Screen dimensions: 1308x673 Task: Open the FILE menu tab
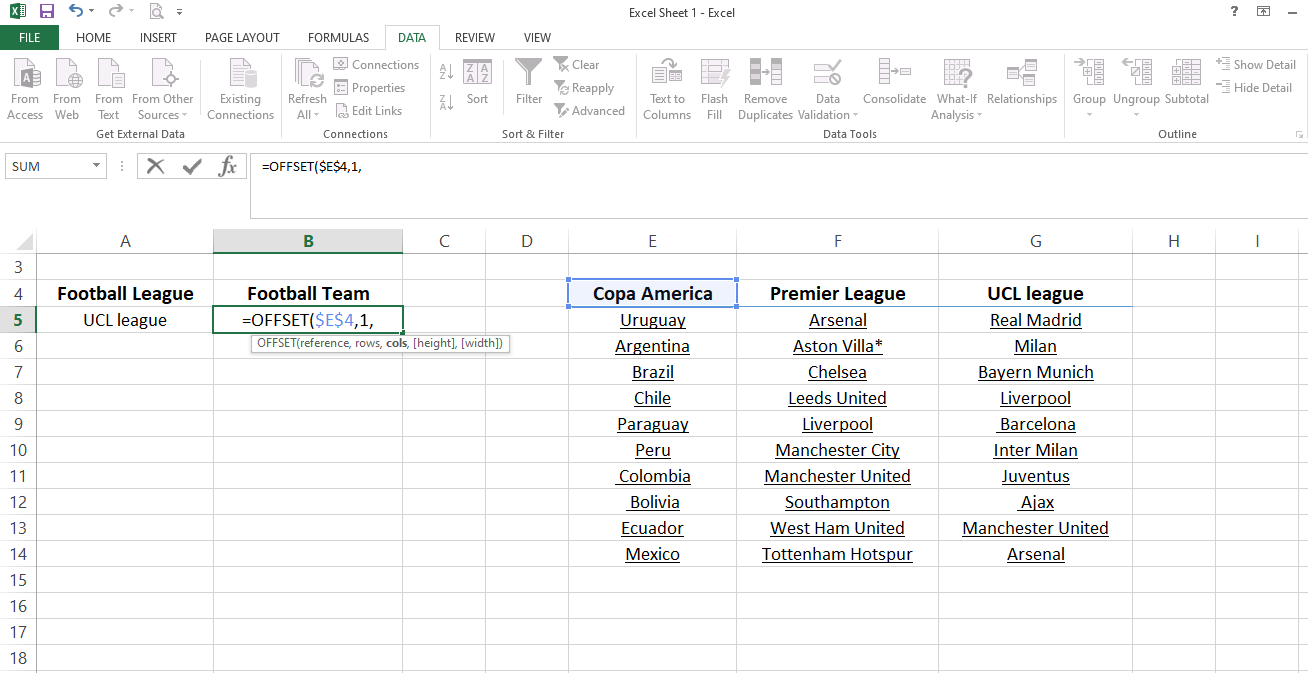coord(29,38)
